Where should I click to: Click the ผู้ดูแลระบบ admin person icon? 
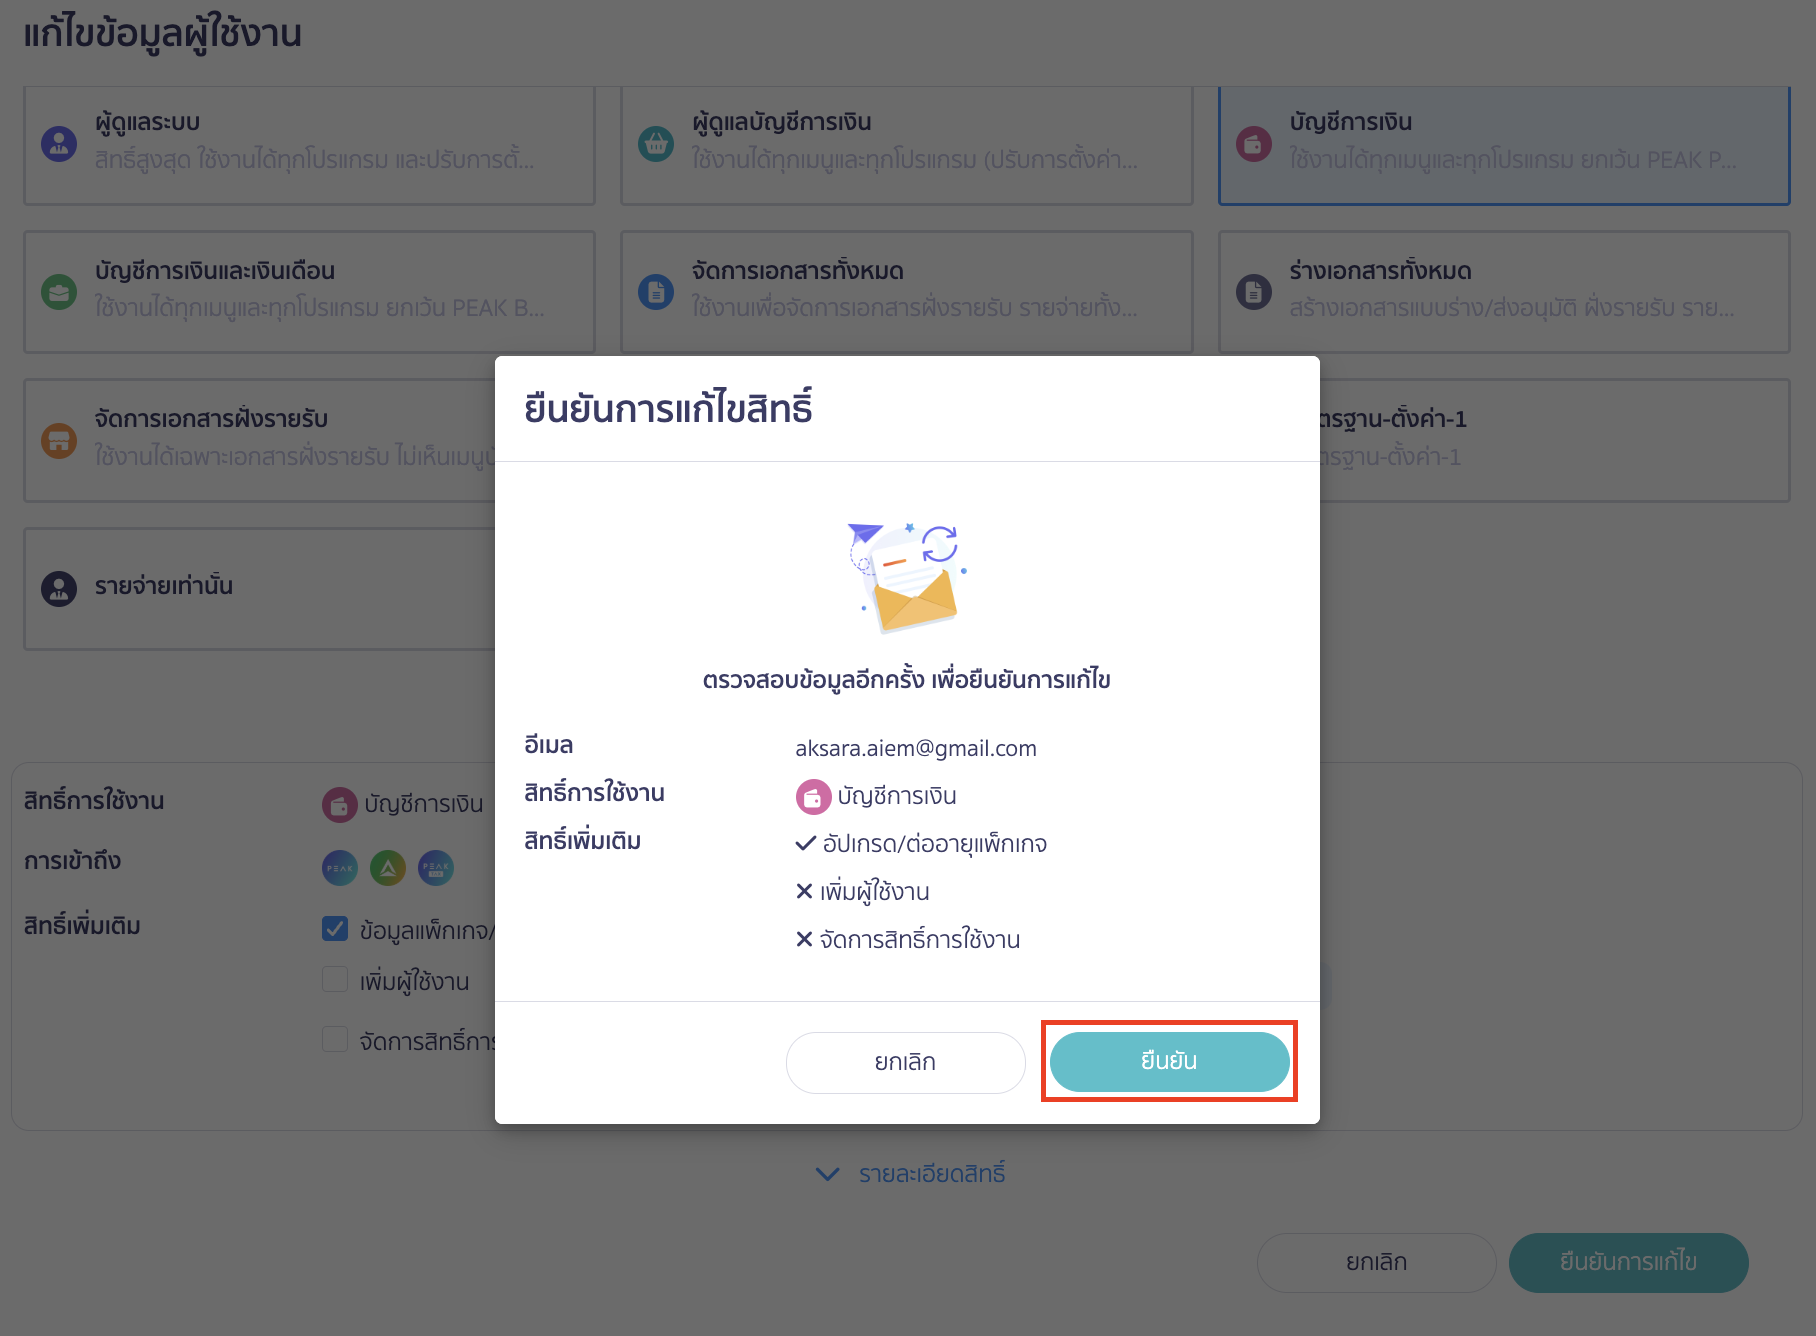58,143
